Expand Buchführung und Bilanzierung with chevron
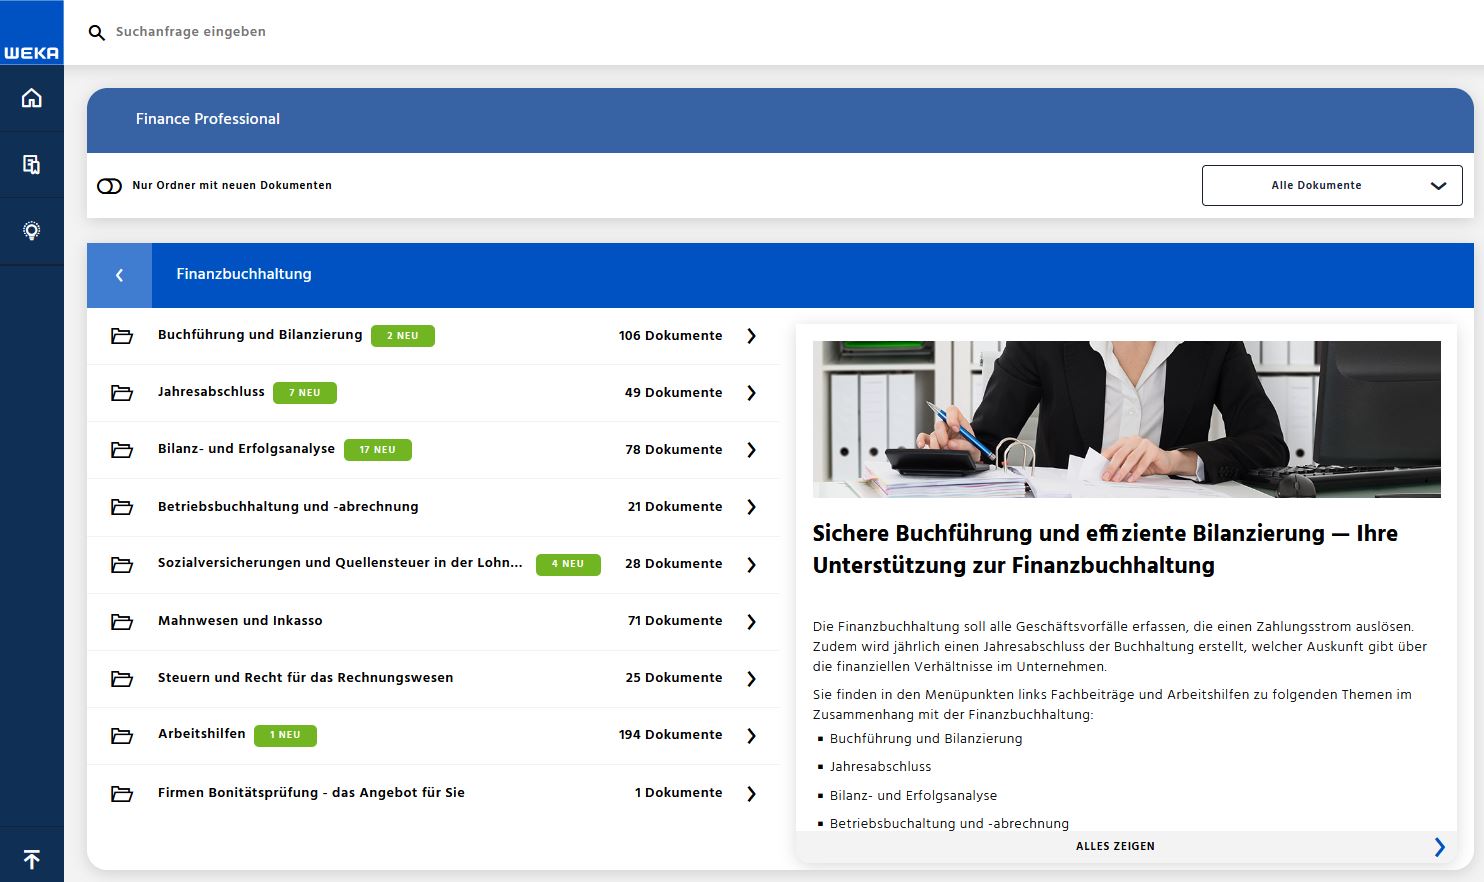 (x=751, y=336)
